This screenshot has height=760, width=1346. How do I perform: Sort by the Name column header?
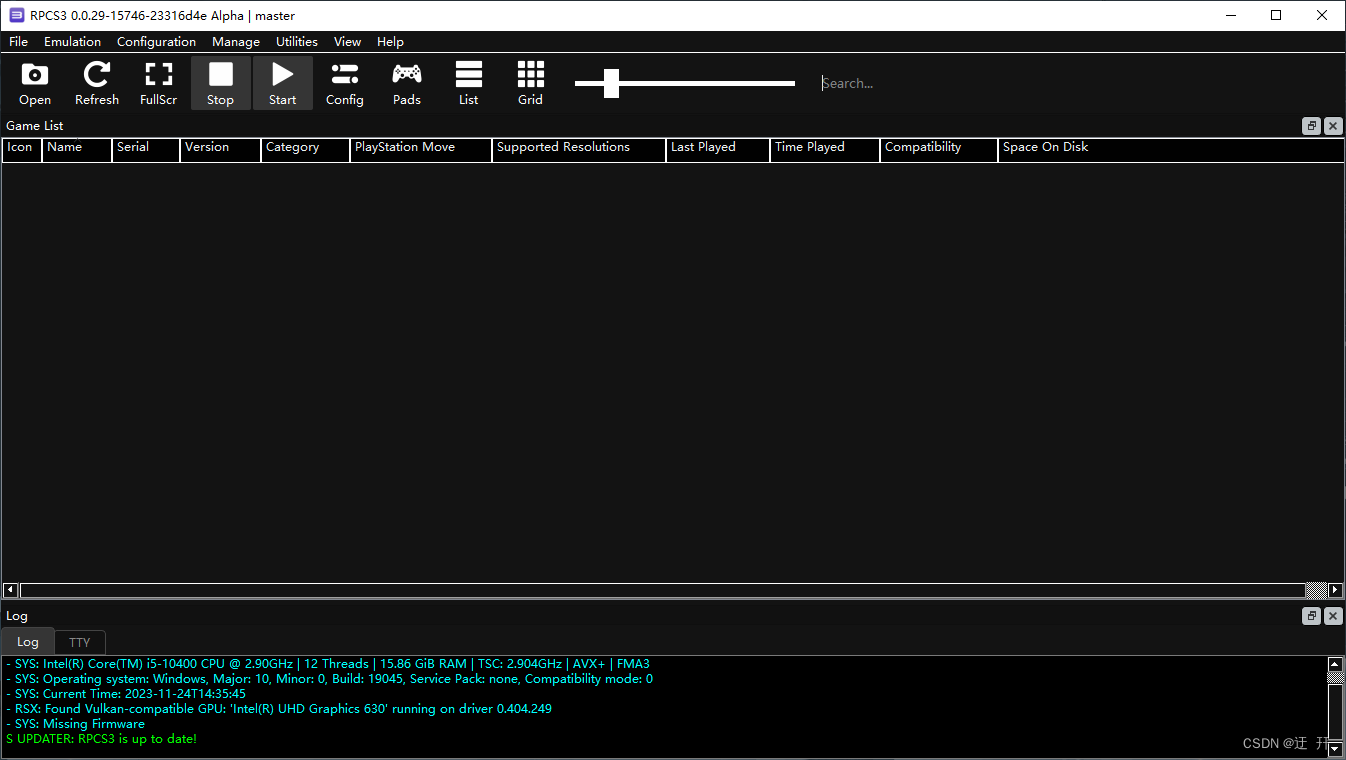click(x=76, y=148)
